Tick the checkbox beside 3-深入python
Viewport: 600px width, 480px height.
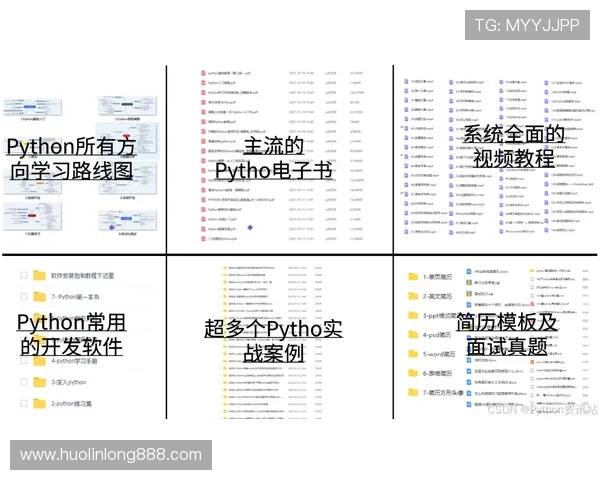(24, 382)
